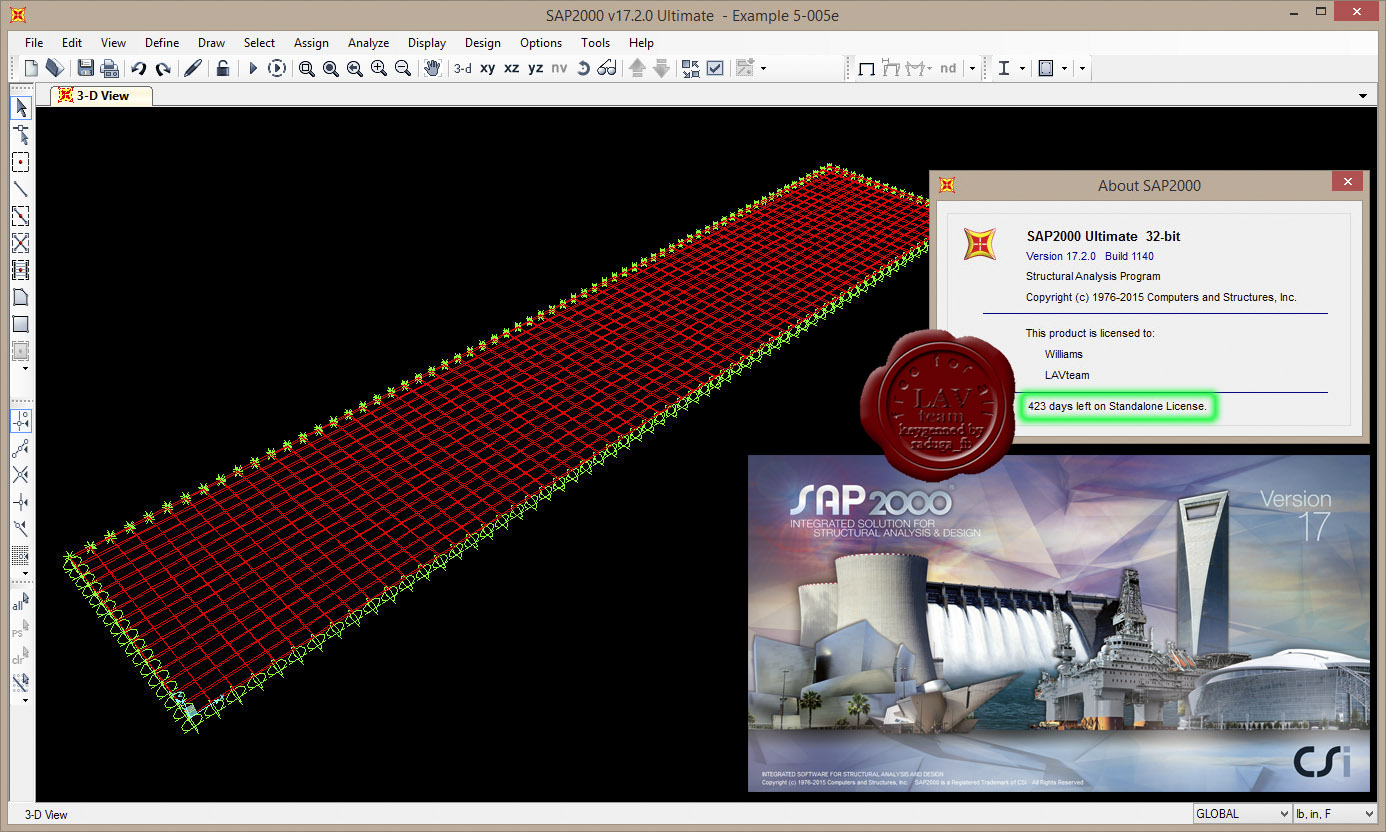
Task: Select the reshape object tool
Action: (20, 134)
